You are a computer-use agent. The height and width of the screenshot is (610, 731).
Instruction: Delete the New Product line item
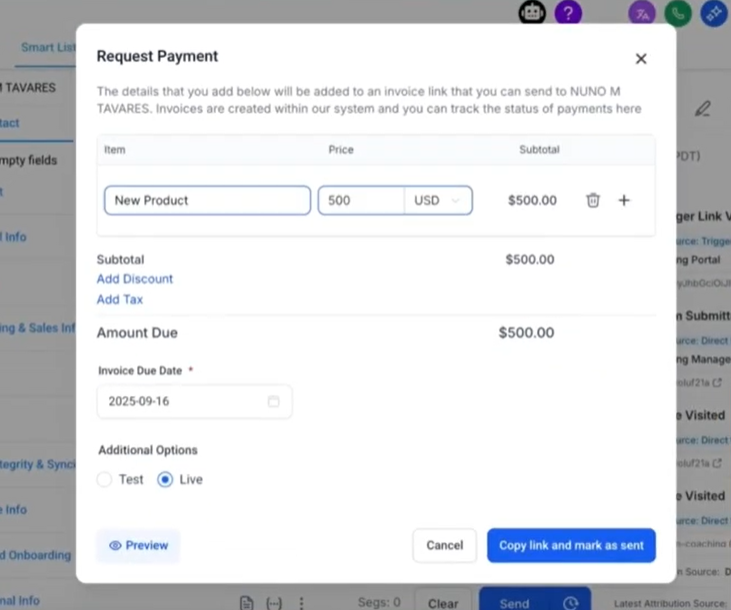tap(593, 200)
